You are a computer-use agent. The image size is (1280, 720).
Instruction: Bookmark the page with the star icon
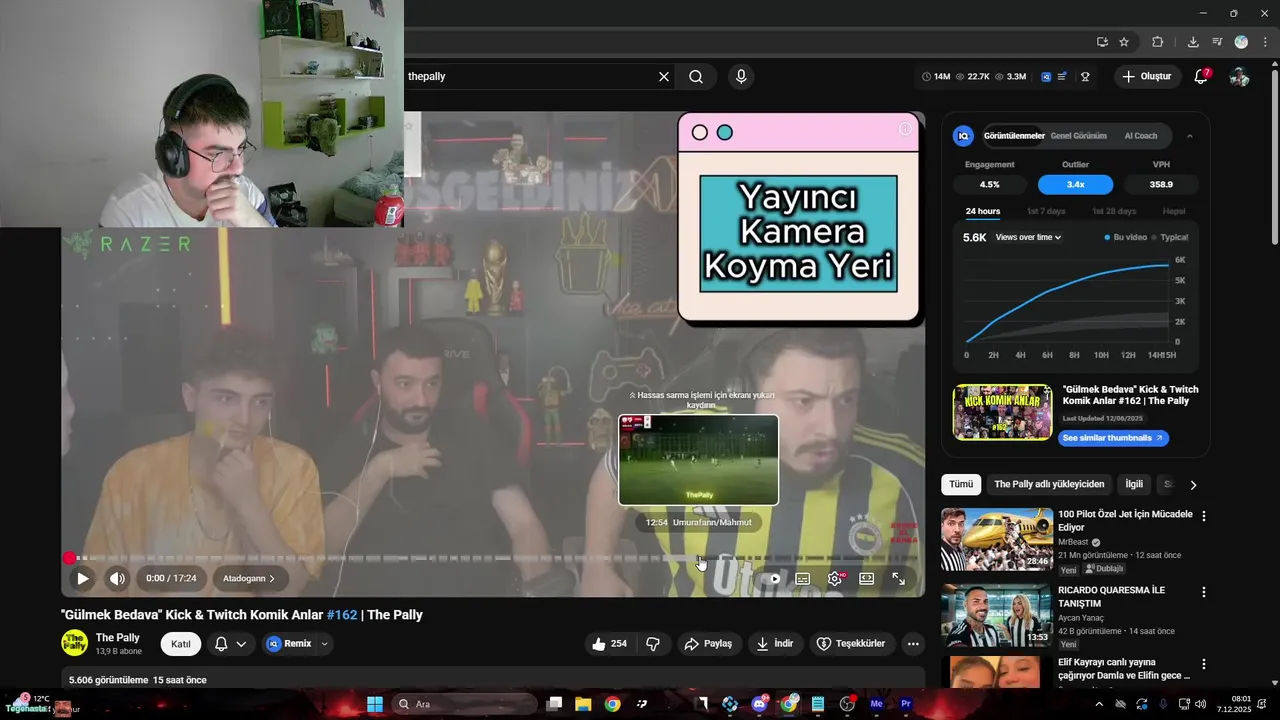pos(1124,42)
